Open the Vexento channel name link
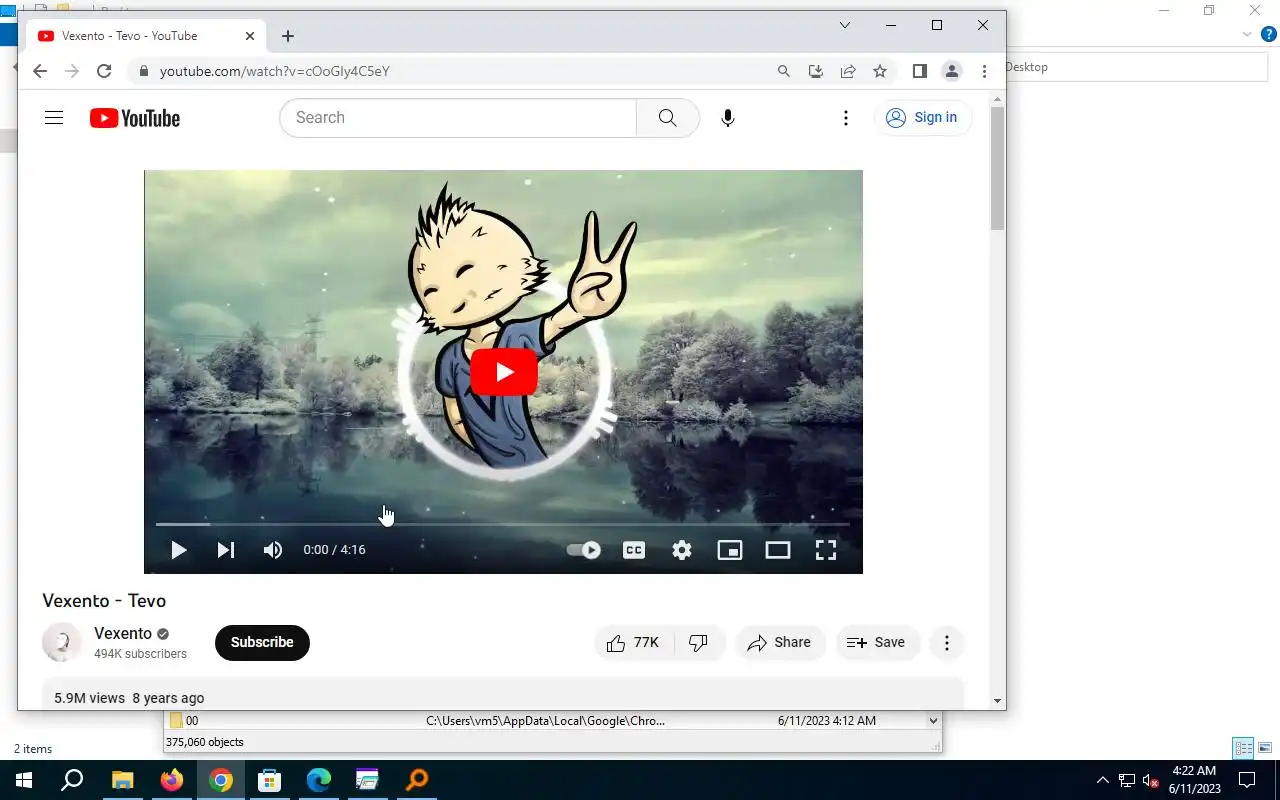The height and width of the screenshot is (800, 1280). point(123,633)
